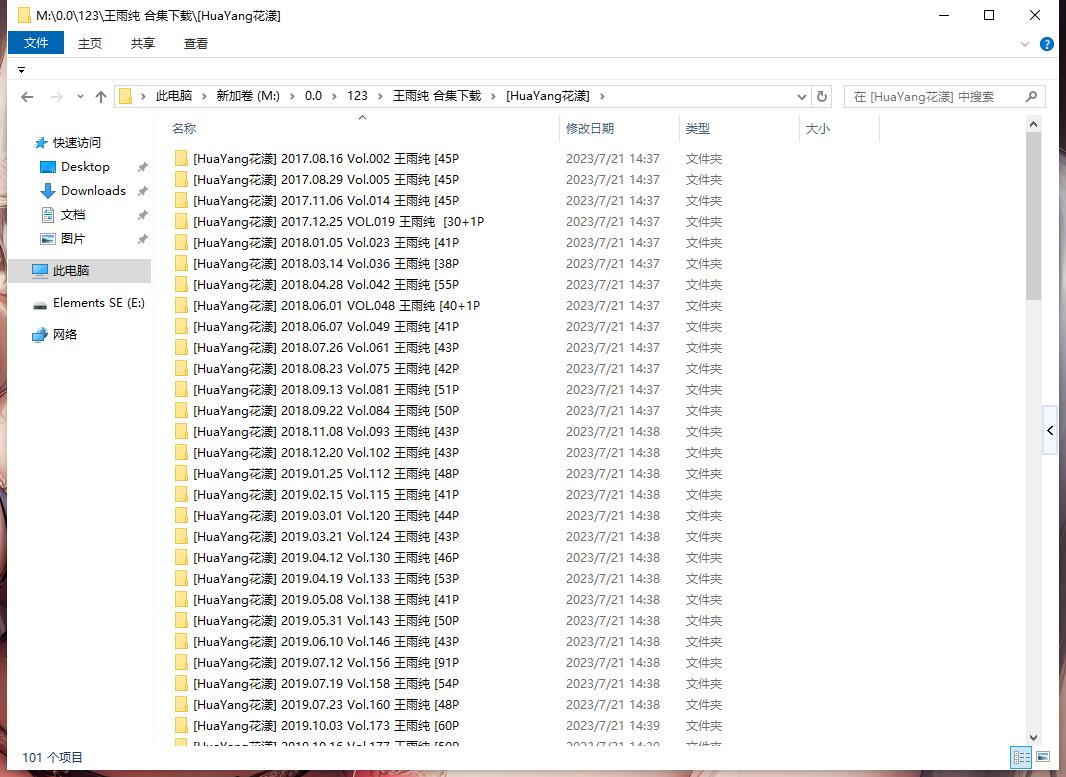1066x777 pixels.
Task: Click the vertical scrollbar thumb
Action: 1033,215
